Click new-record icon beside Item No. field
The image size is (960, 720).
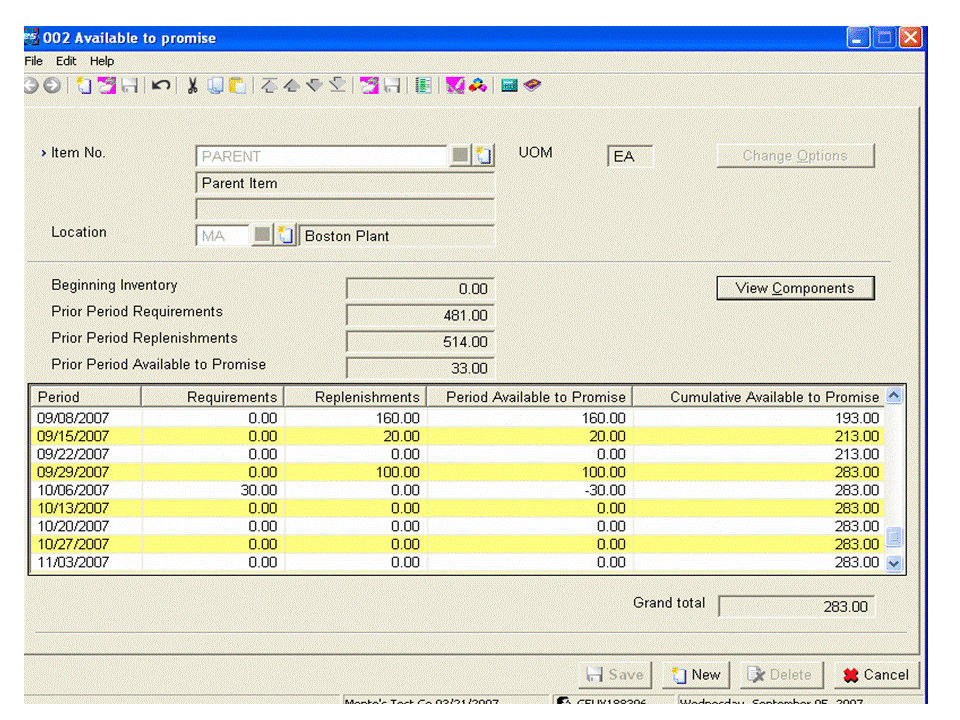[x=485, y=156]
